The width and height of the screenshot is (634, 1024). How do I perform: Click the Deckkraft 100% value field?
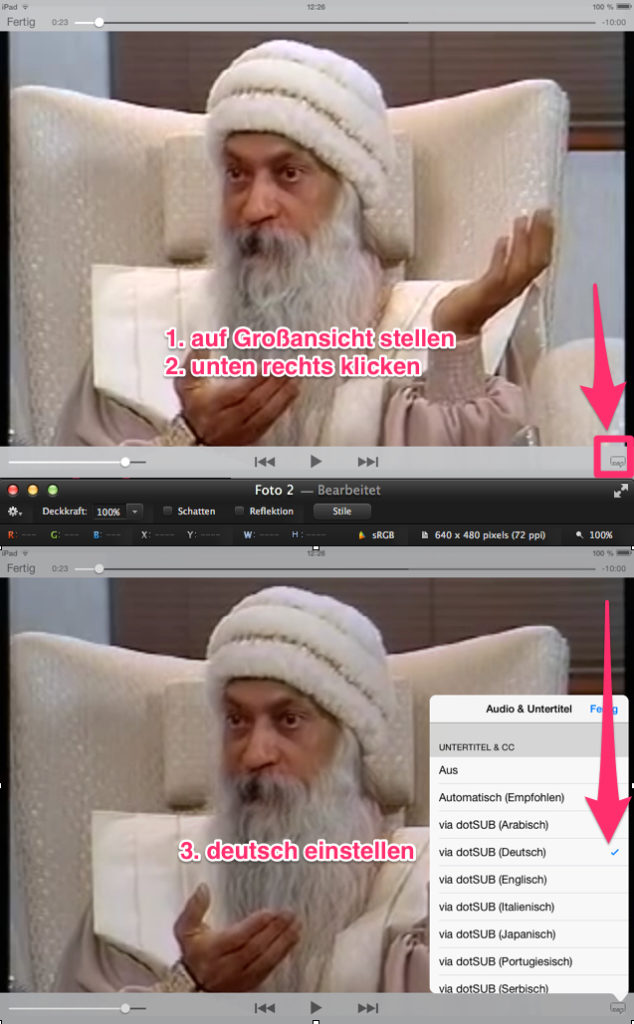click(x=109, y=511)
